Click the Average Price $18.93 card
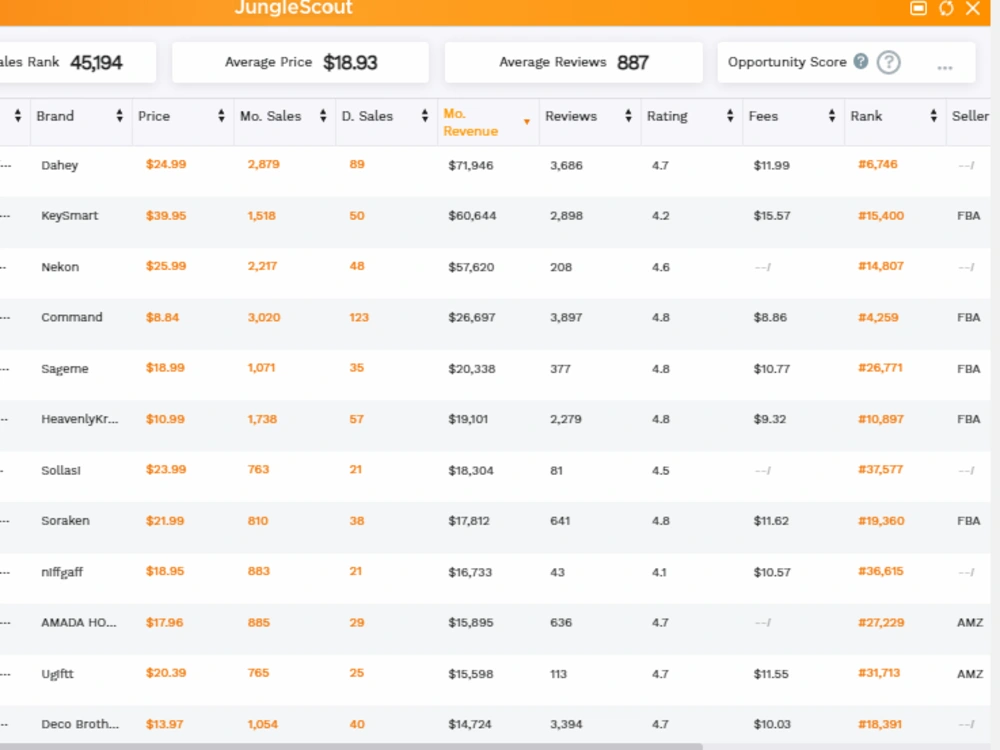1000x750 pixels. coord(300,62)
